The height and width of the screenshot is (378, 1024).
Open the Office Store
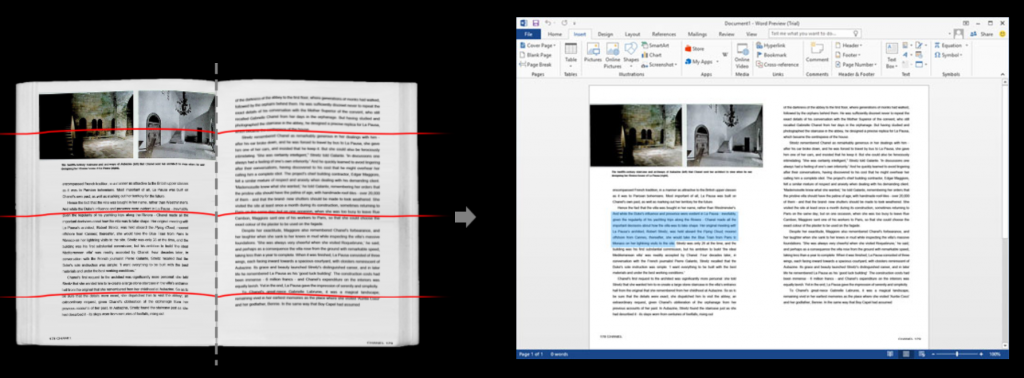click(x=694, y=49)
